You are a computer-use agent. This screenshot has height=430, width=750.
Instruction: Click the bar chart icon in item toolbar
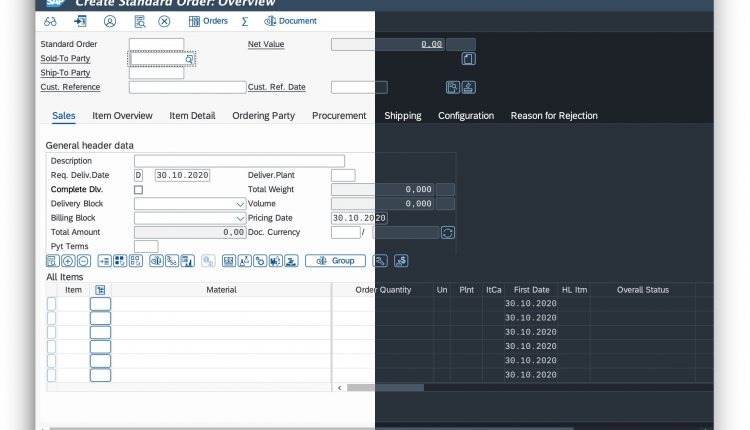point(188,261)
